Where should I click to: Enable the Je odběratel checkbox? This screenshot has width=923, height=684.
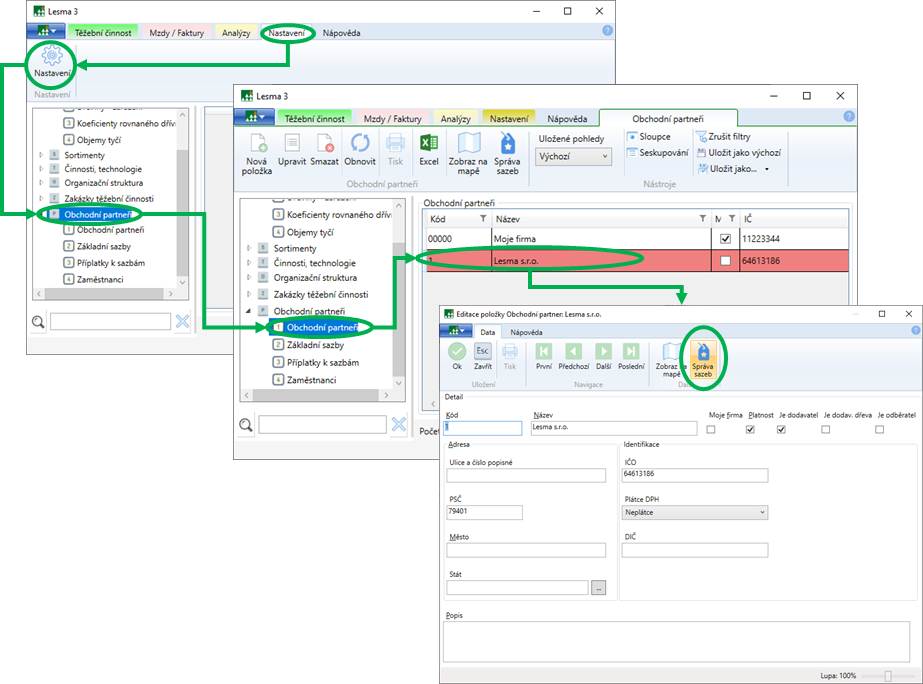pyautogui.click(x=880, y=429)
